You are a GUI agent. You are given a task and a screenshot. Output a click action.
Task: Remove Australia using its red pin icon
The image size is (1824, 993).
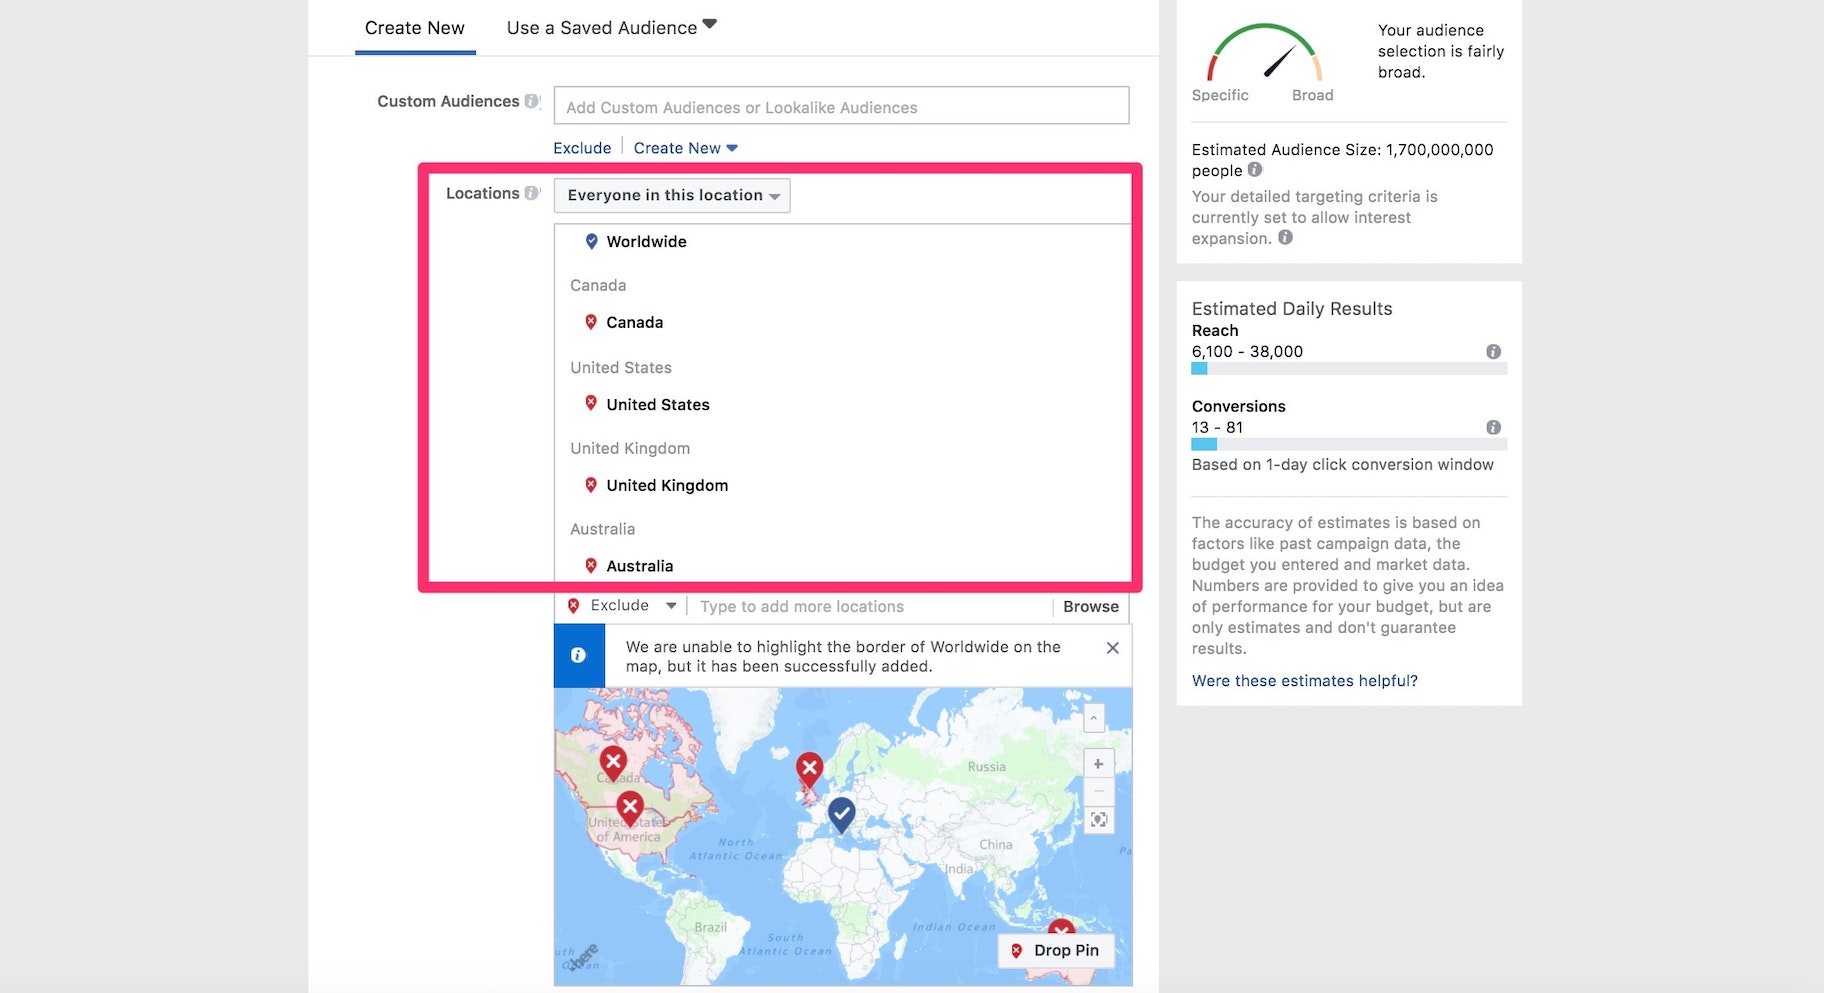pos(590,564)
